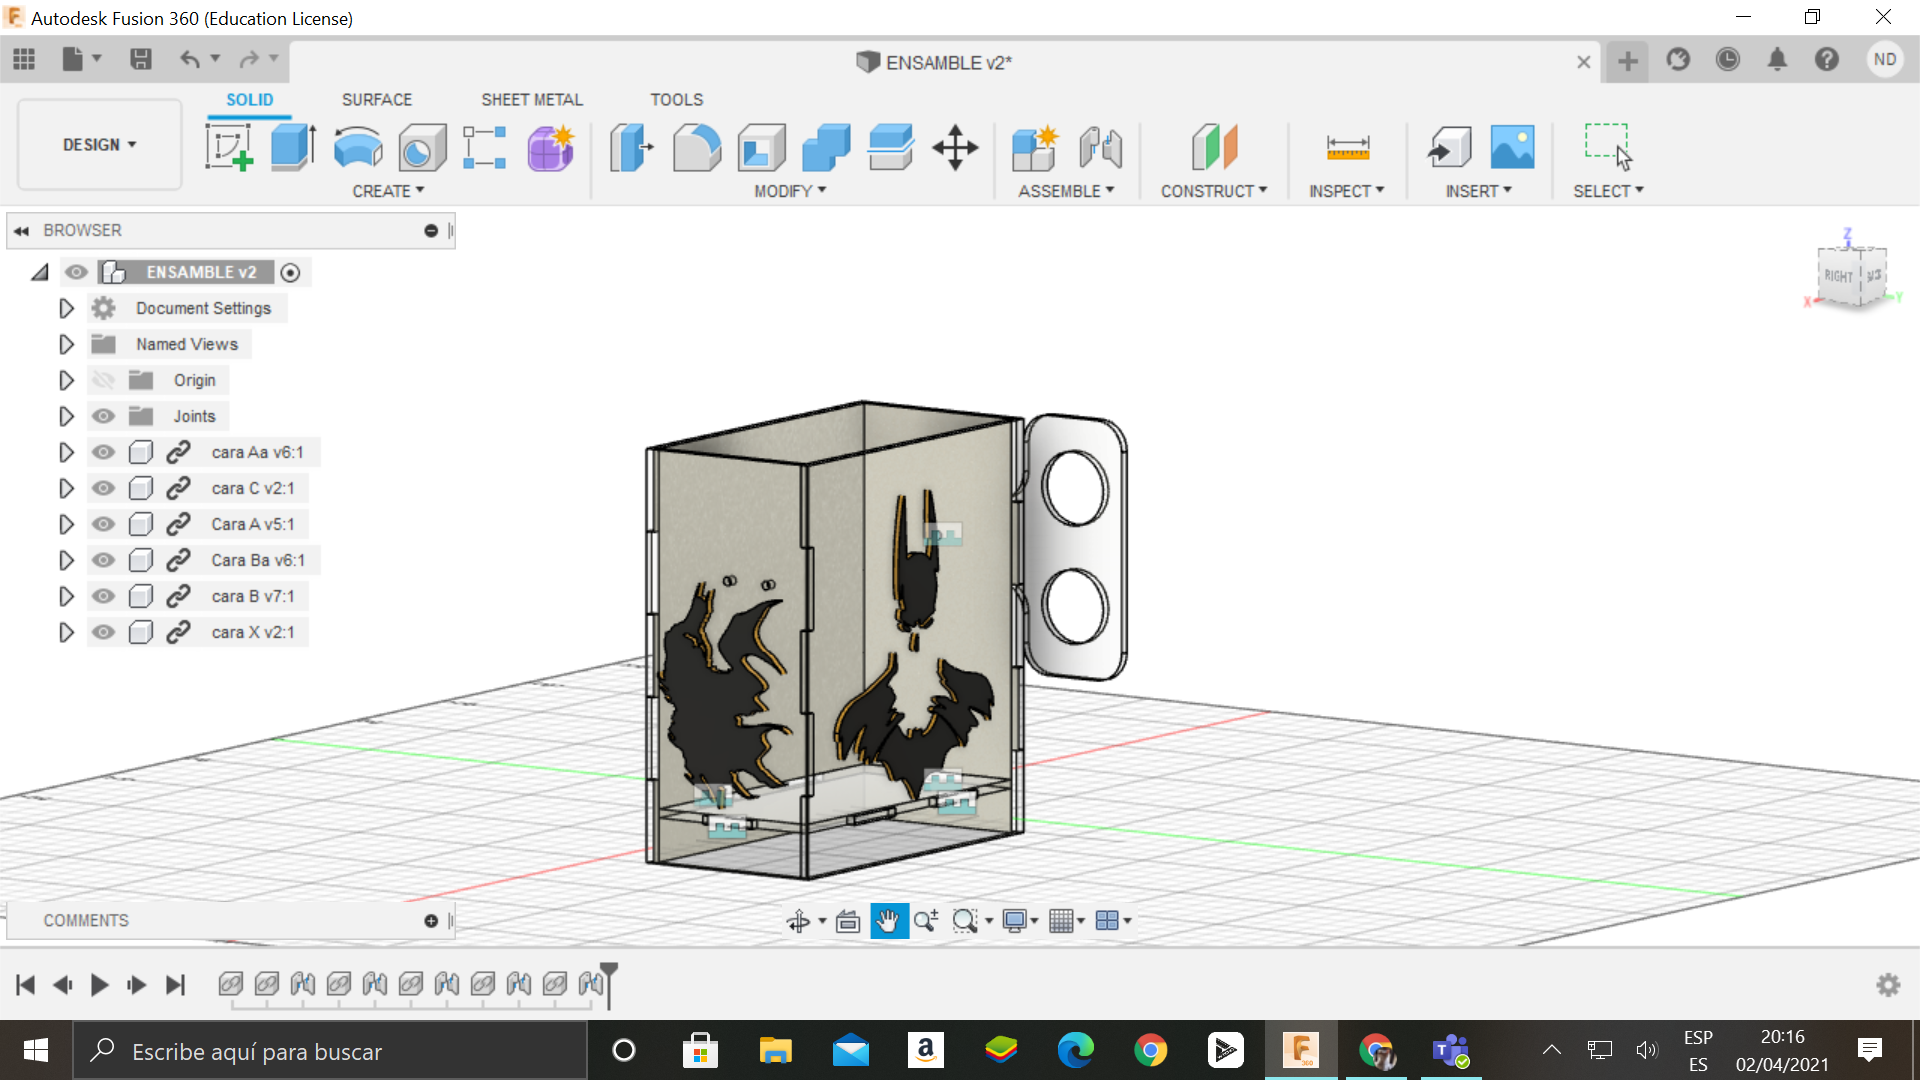Expand the Document Settings node

click(x=66, y=308)
